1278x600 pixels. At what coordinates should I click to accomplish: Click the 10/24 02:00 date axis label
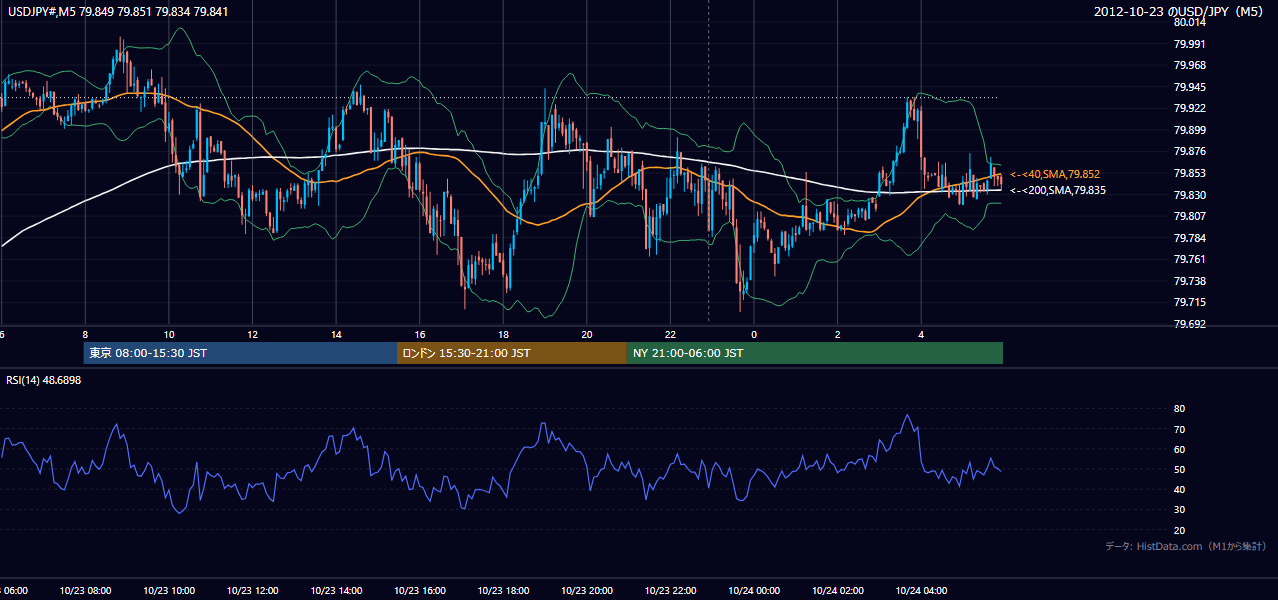(838, 591)
